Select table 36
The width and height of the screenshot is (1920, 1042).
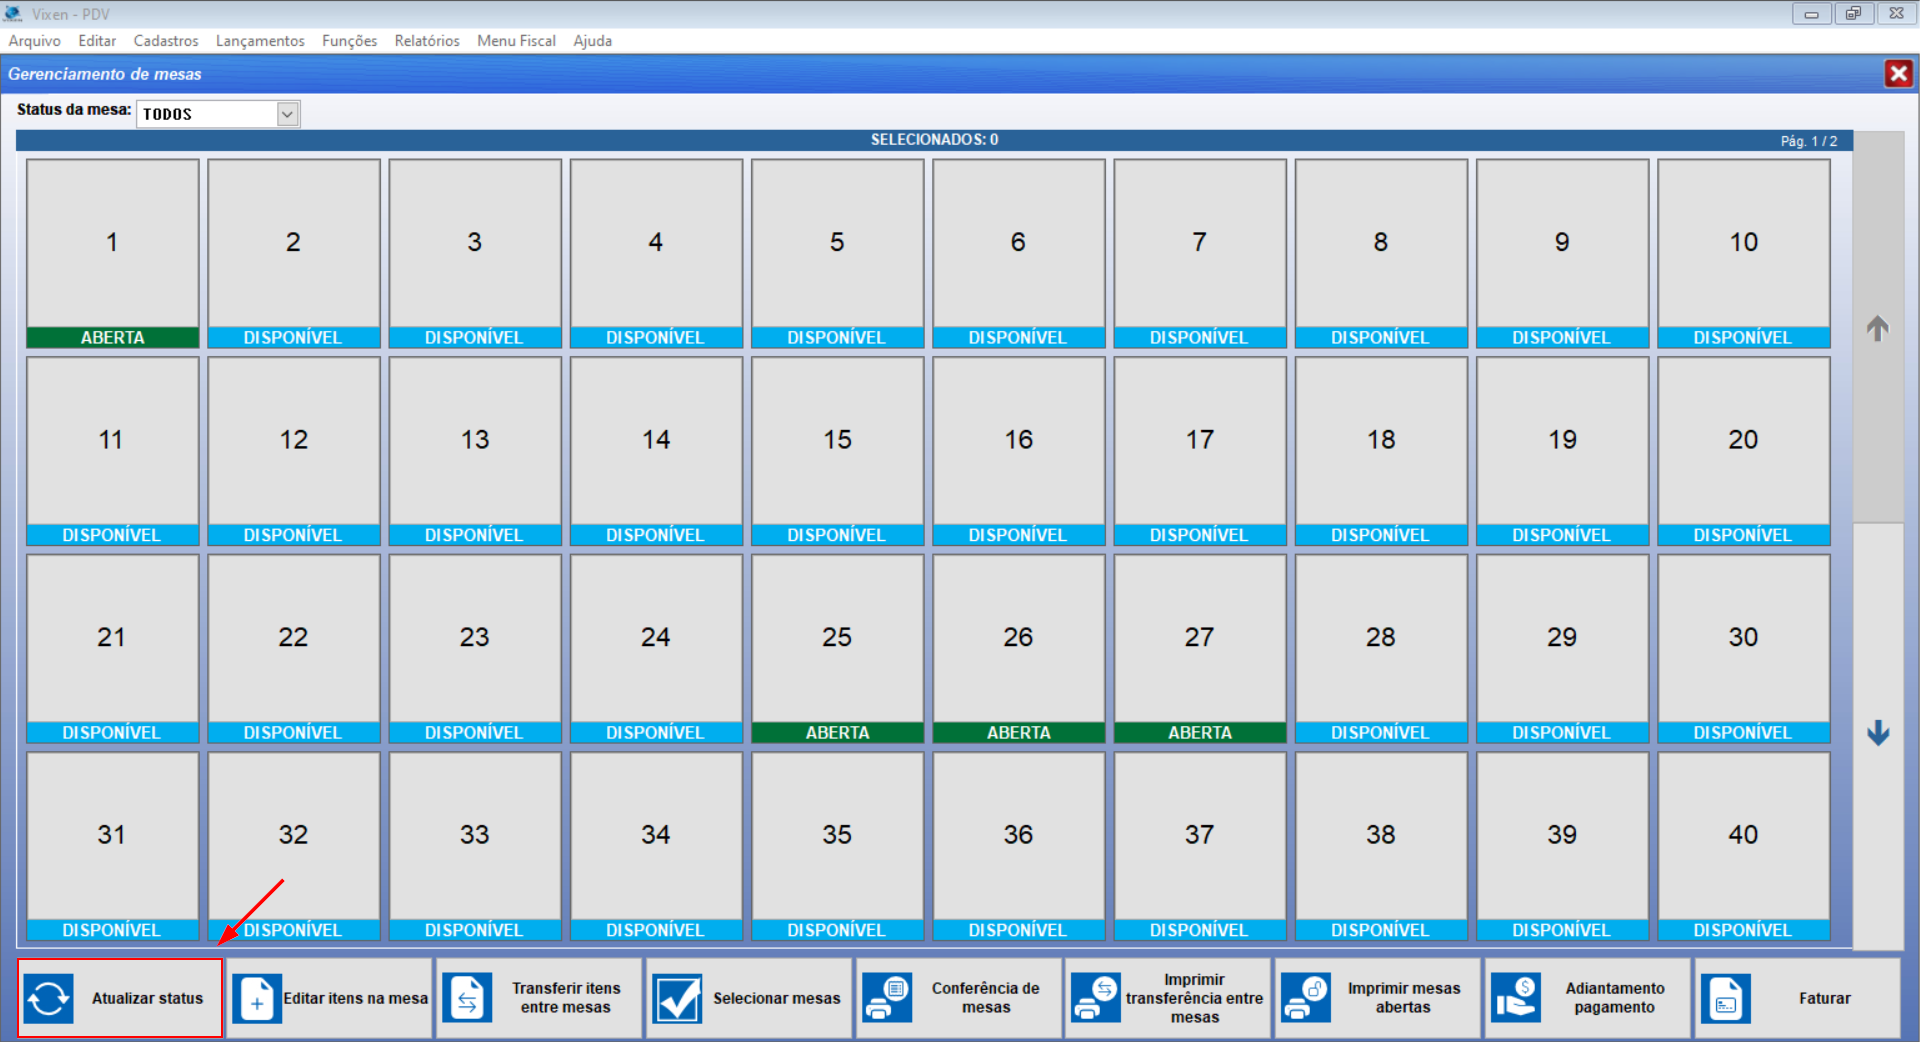pyautogui.click(x=1019, y=846)
